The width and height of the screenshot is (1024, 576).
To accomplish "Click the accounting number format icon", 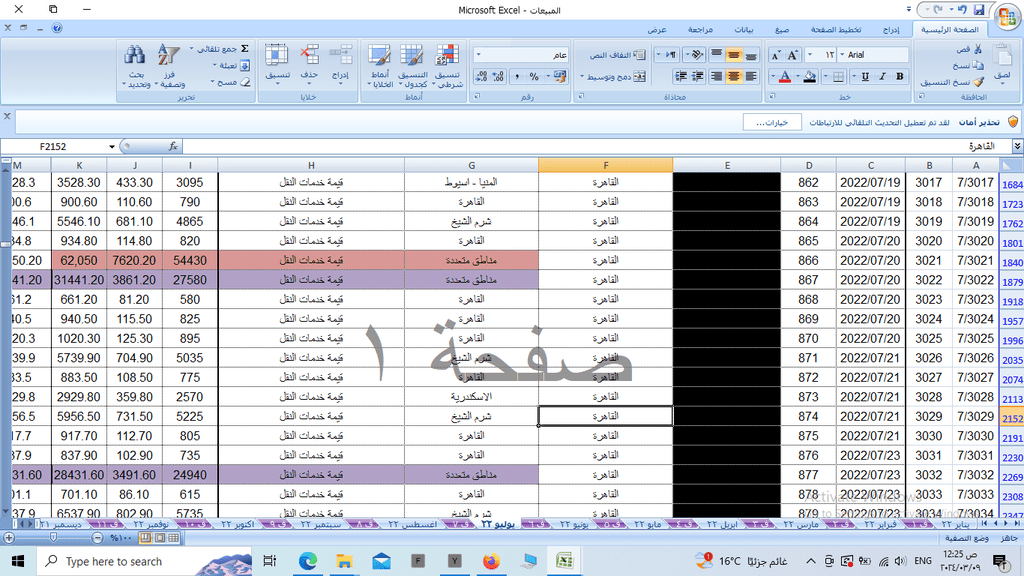I will click(x=560, y=76).
